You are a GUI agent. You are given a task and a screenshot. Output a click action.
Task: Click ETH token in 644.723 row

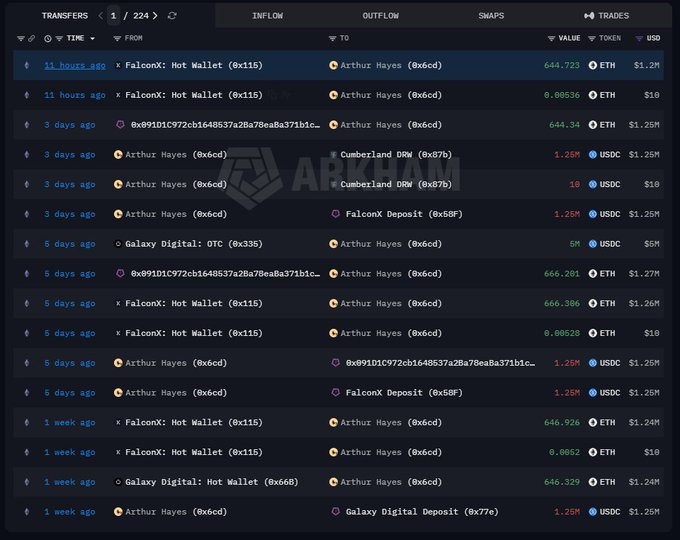(x=607, y=65)
